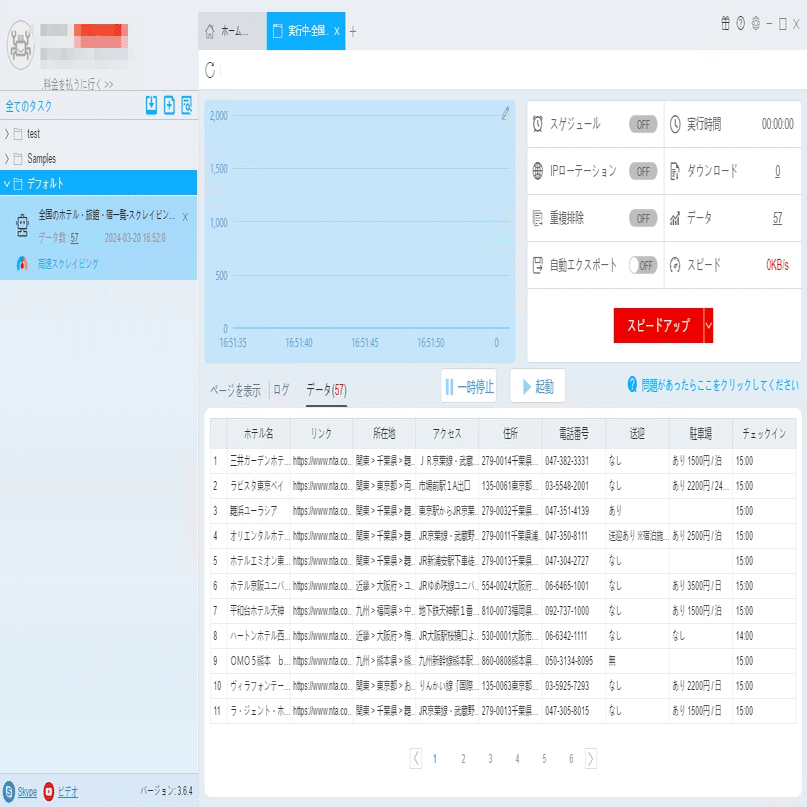
Task: Switch to the ホーム tab
Action: (232, 31)
